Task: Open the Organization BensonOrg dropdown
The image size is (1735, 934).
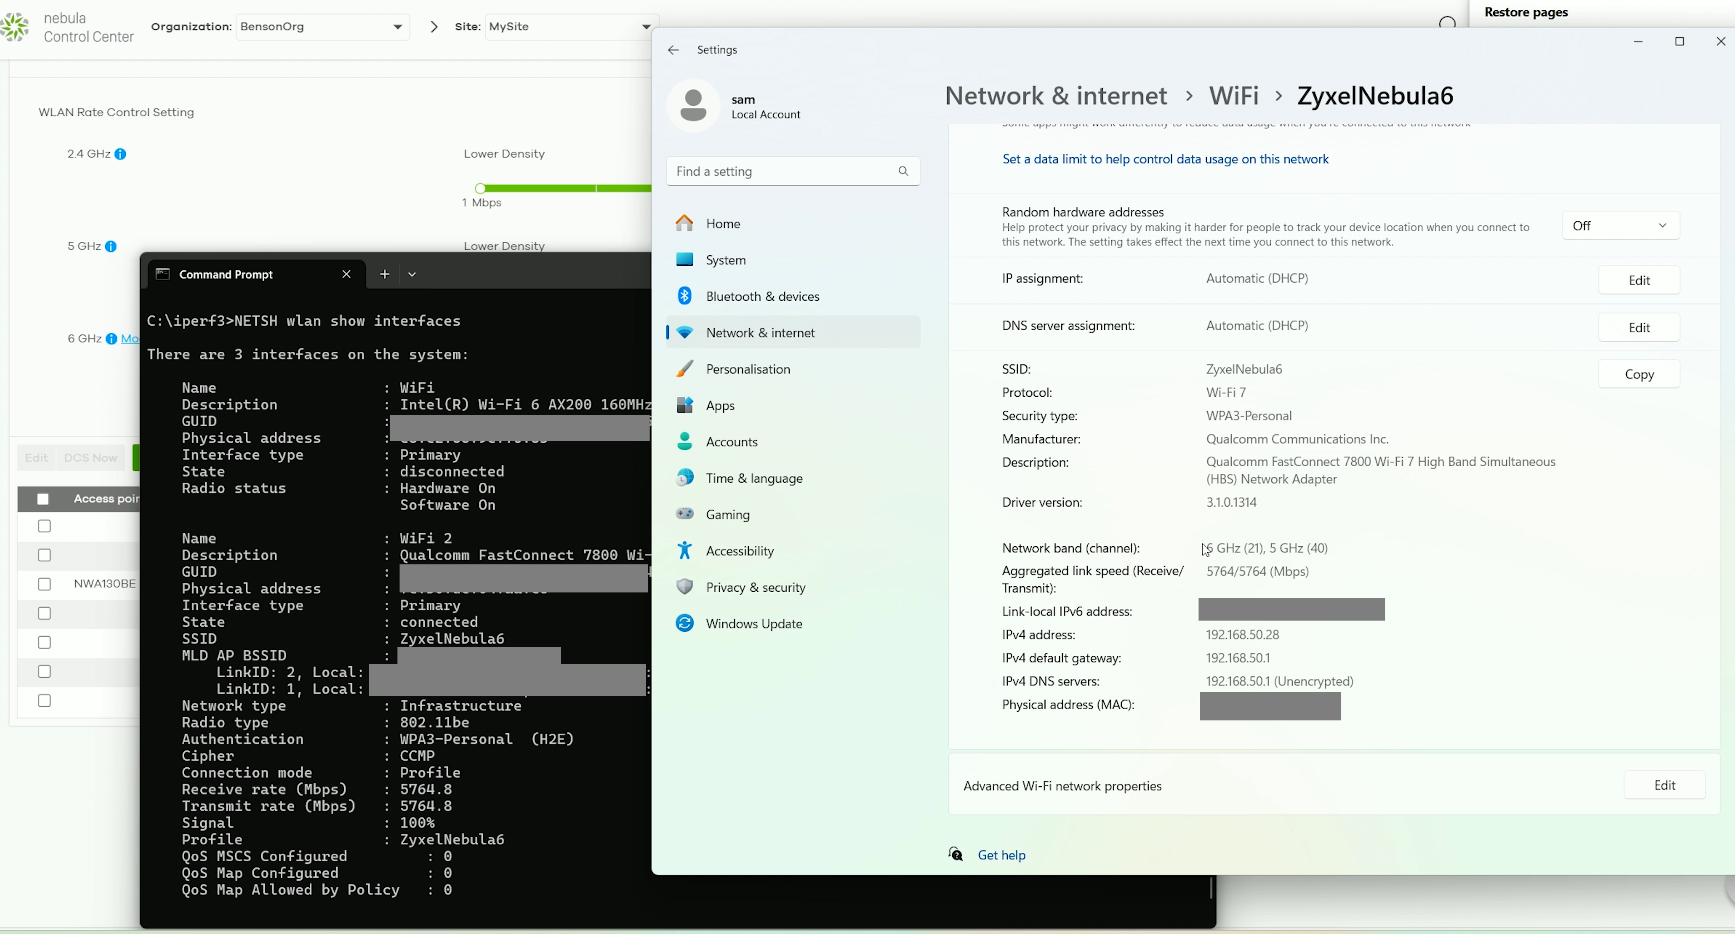Action: click(322, 27)
